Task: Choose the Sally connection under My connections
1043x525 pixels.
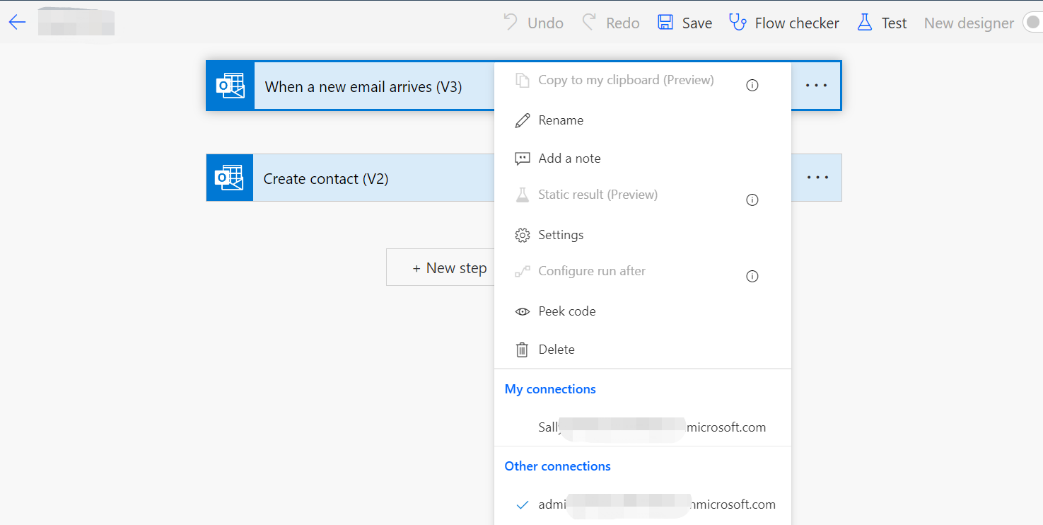Action: [651, 428]
